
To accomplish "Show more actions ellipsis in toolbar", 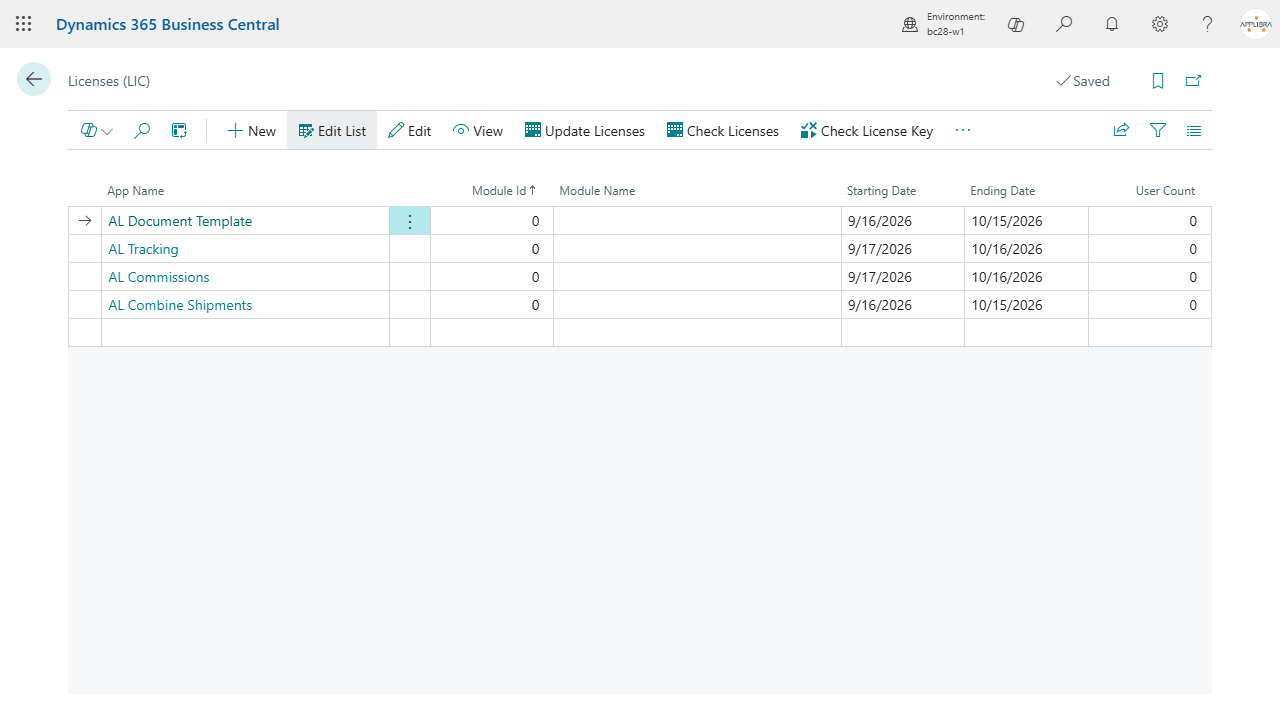I will pyautogui.click(x=963, y=130).
